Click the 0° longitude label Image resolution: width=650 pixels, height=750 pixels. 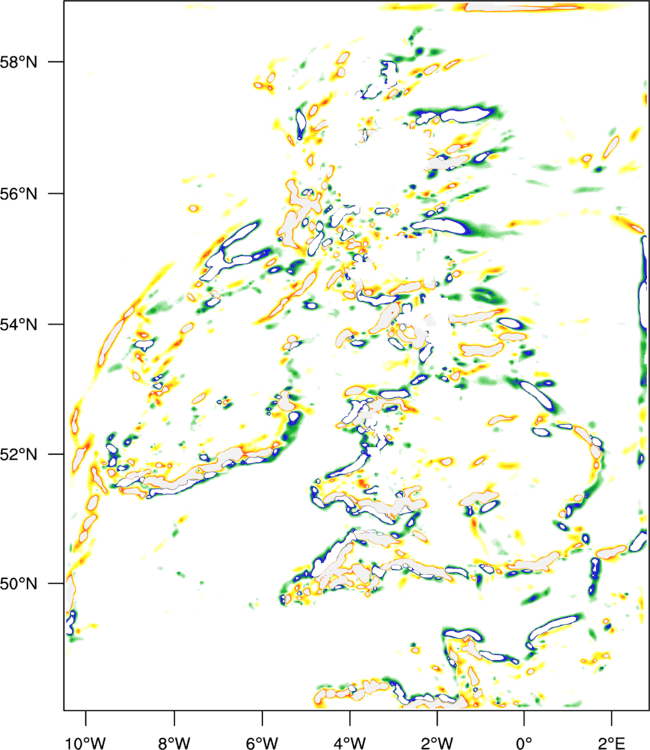pos(525,743)
